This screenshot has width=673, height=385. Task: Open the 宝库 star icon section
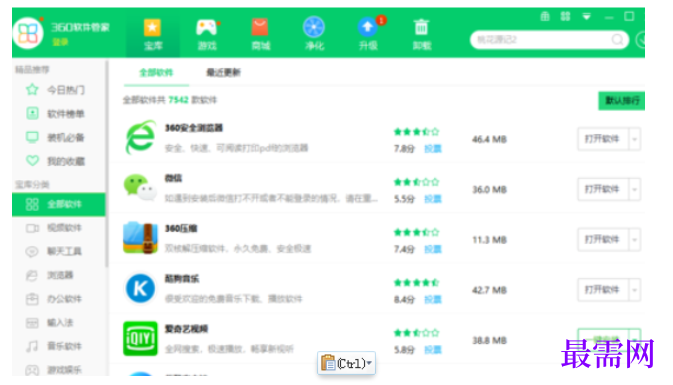(x=153, y=34)
